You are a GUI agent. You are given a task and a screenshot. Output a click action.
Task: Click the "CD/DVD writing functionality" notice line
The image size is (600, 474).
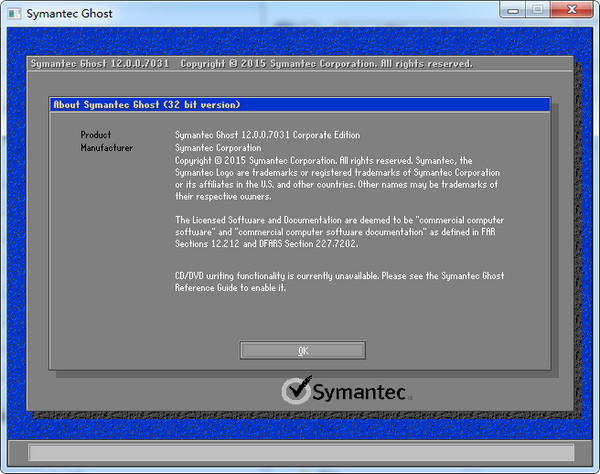point(339,275)
